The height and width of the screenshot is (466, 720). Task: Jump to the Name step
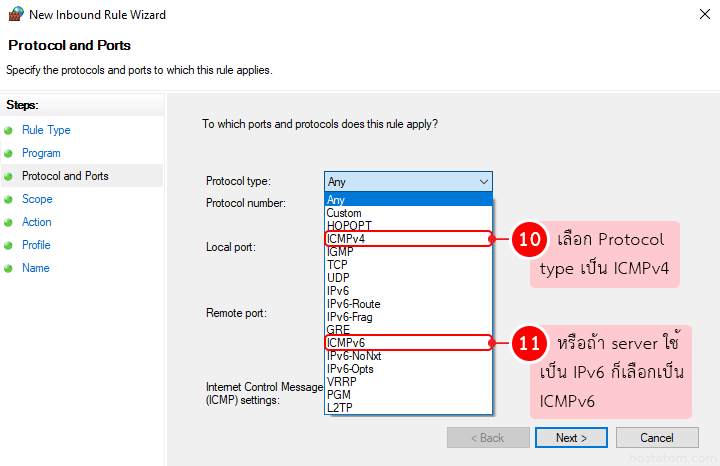[x=36, y=268]
